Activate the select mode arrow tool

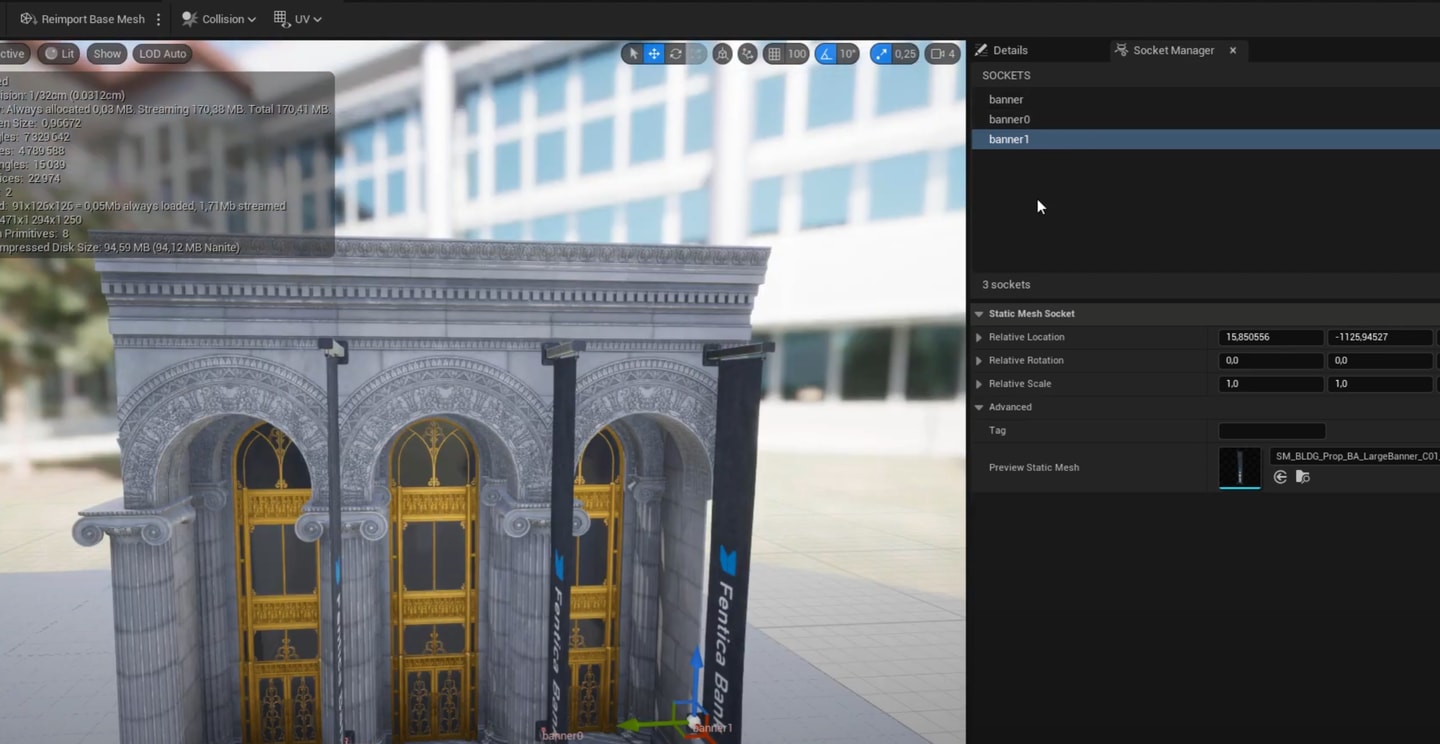coord(632,54)
